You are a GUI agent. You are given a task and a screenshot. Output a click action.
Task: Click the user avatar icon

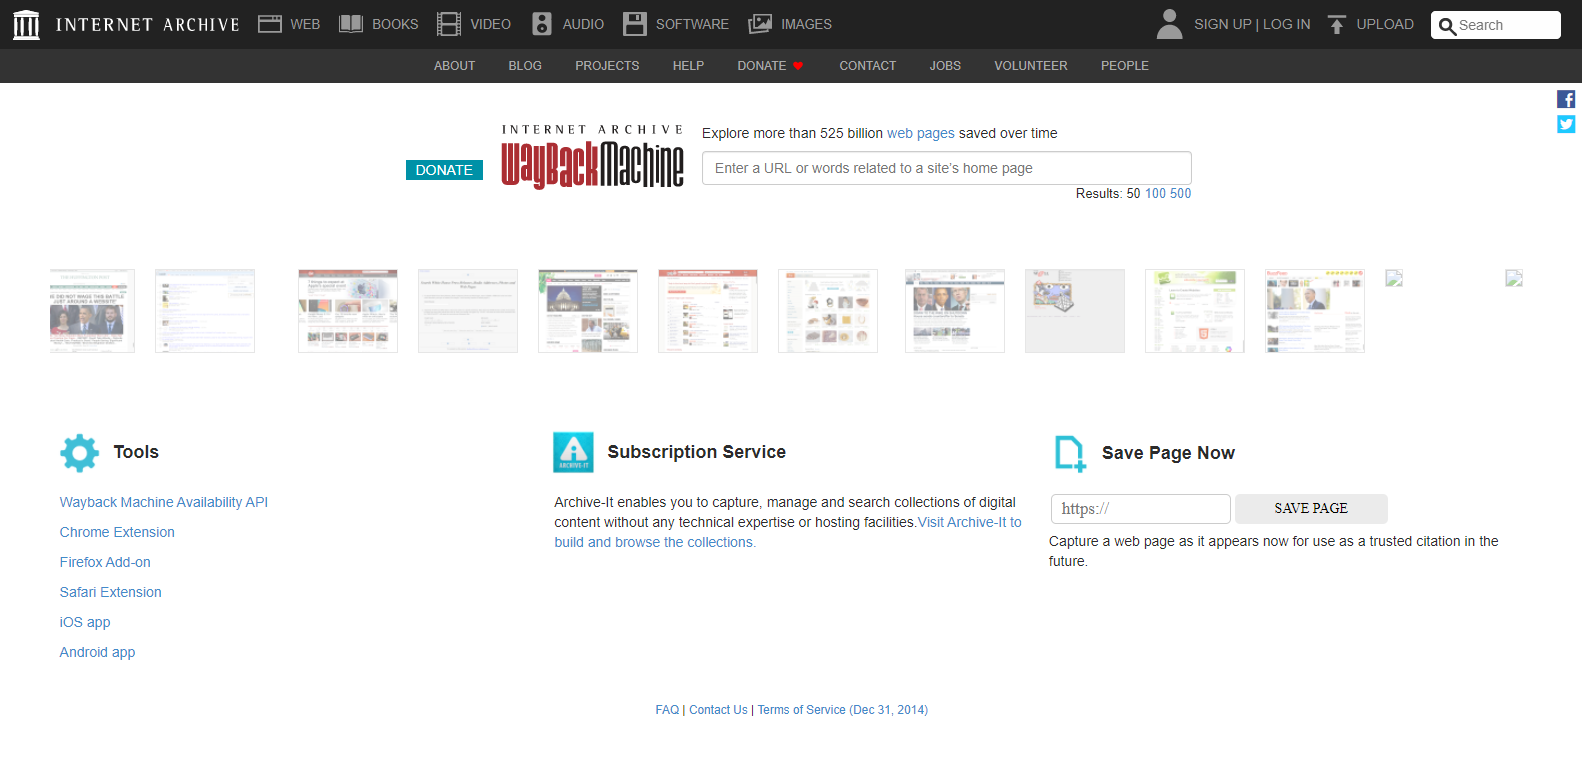click(1169, 24)
